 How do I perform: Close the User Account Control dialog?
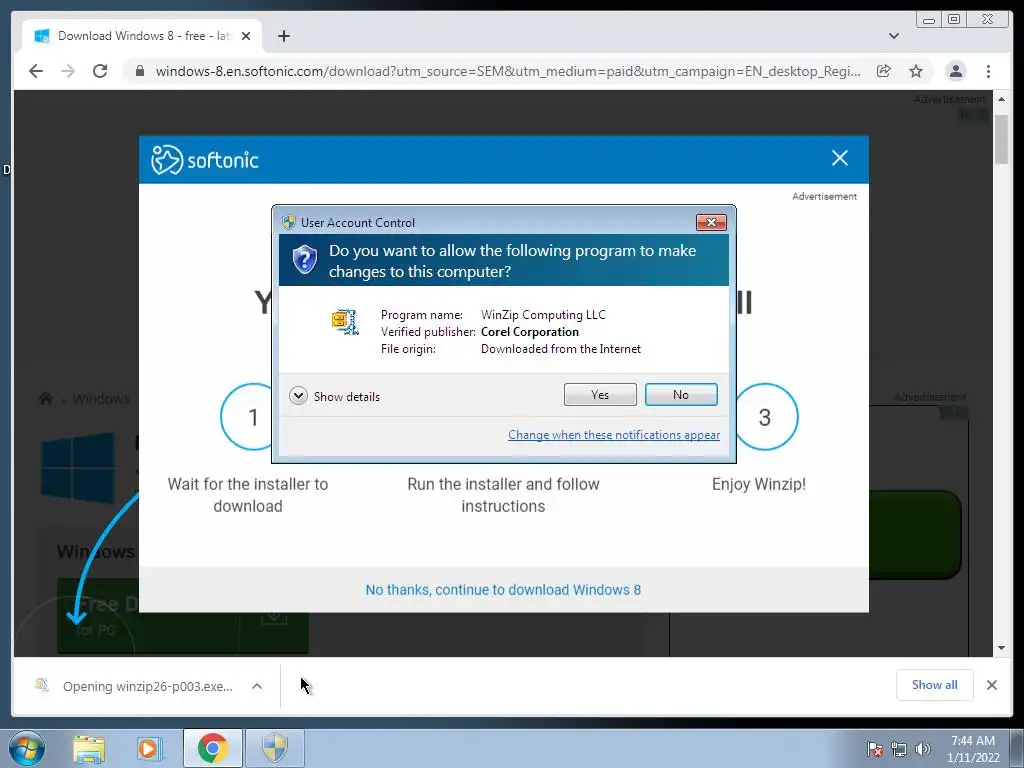coord(711,223)
